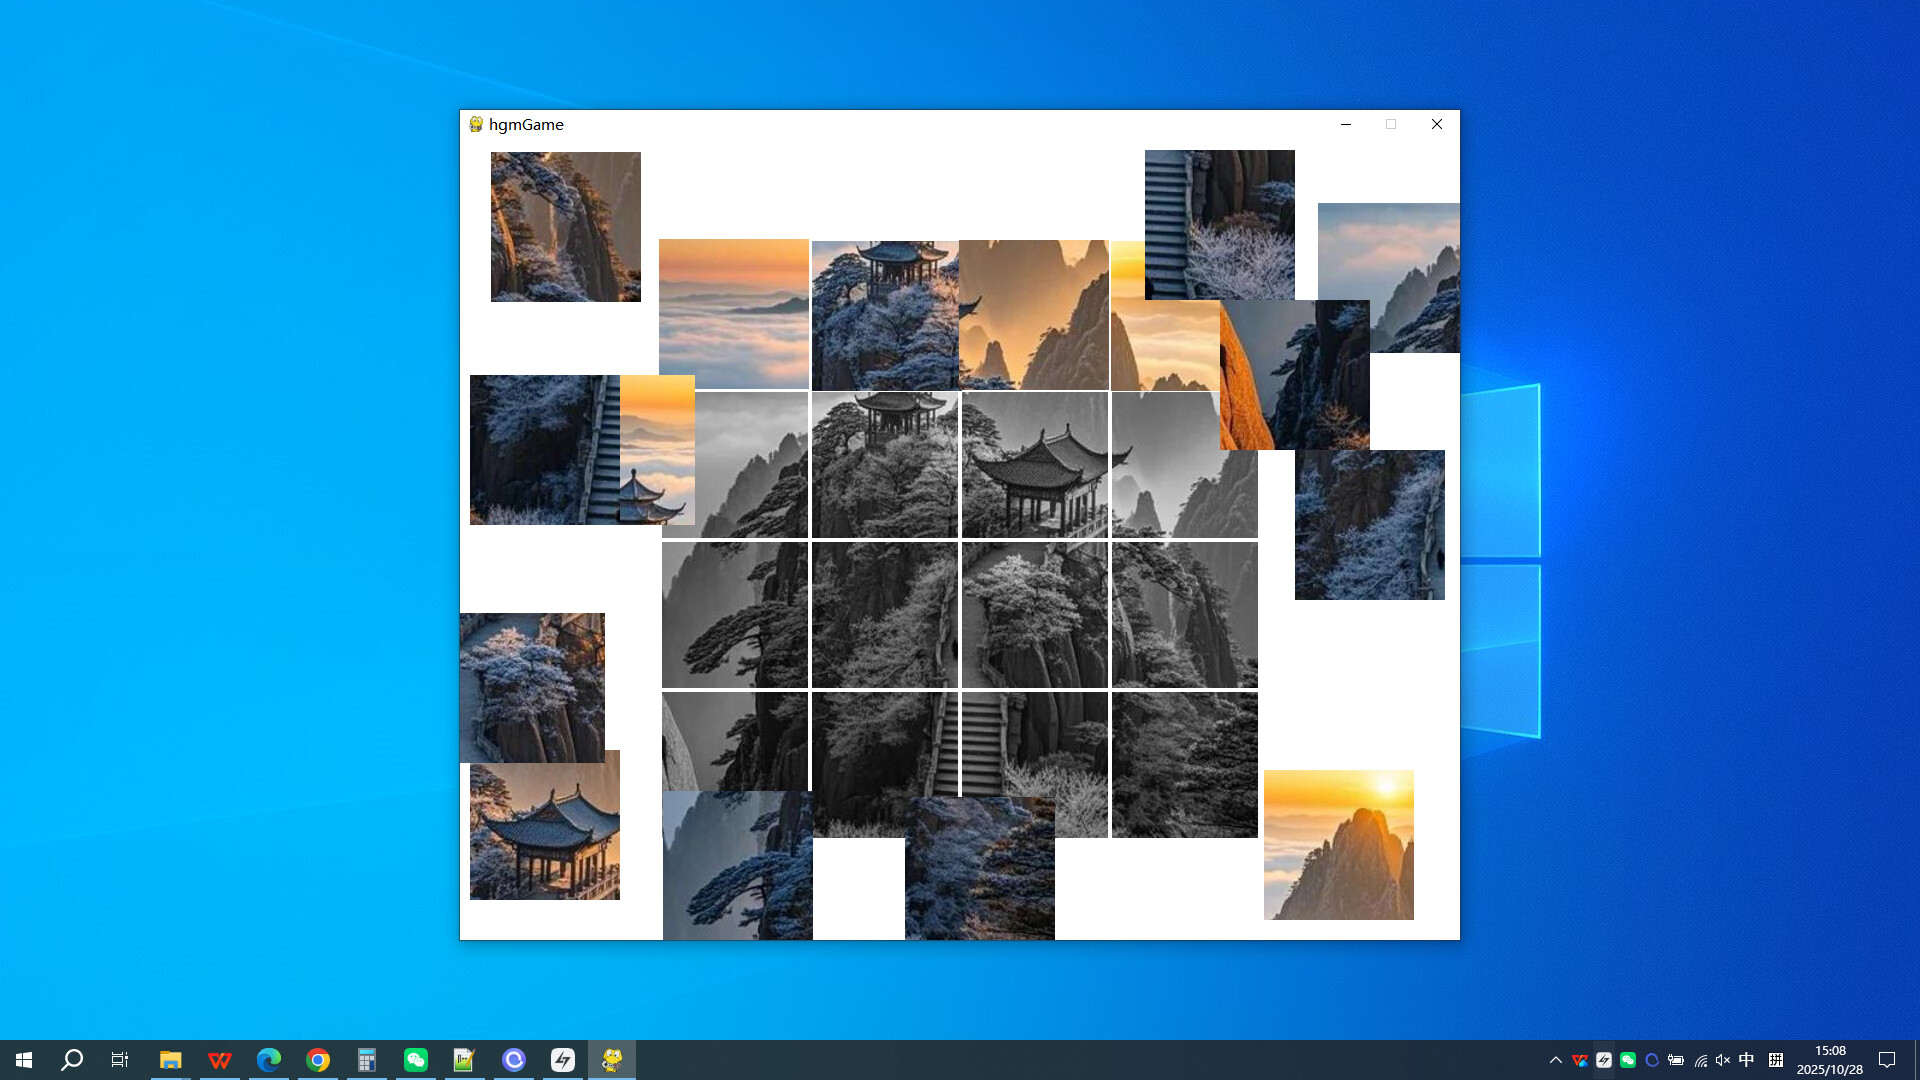
Task: Unmute the speaker icon in the tray
Action: coord(1722,1059)
